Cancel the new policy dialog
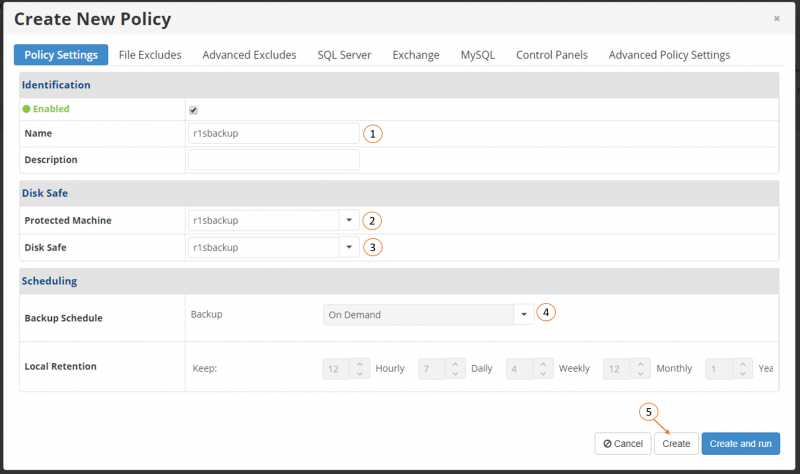The height and width of the screenshot is (474, 800). 623,443
